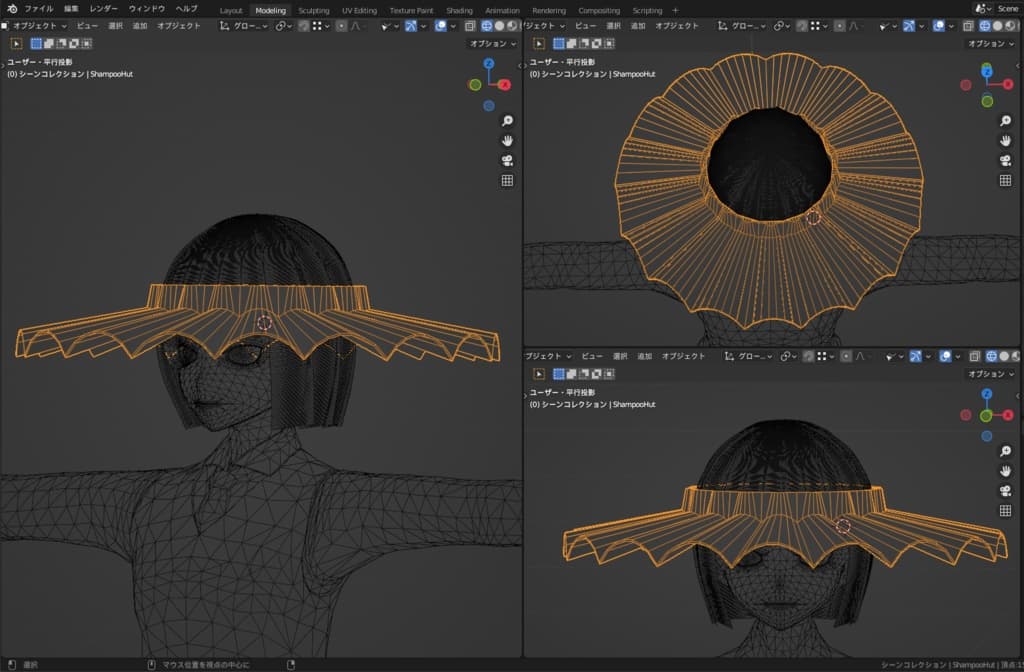Add a new workspace with the plus button
Screen dimensions: 1024x672
675,10
